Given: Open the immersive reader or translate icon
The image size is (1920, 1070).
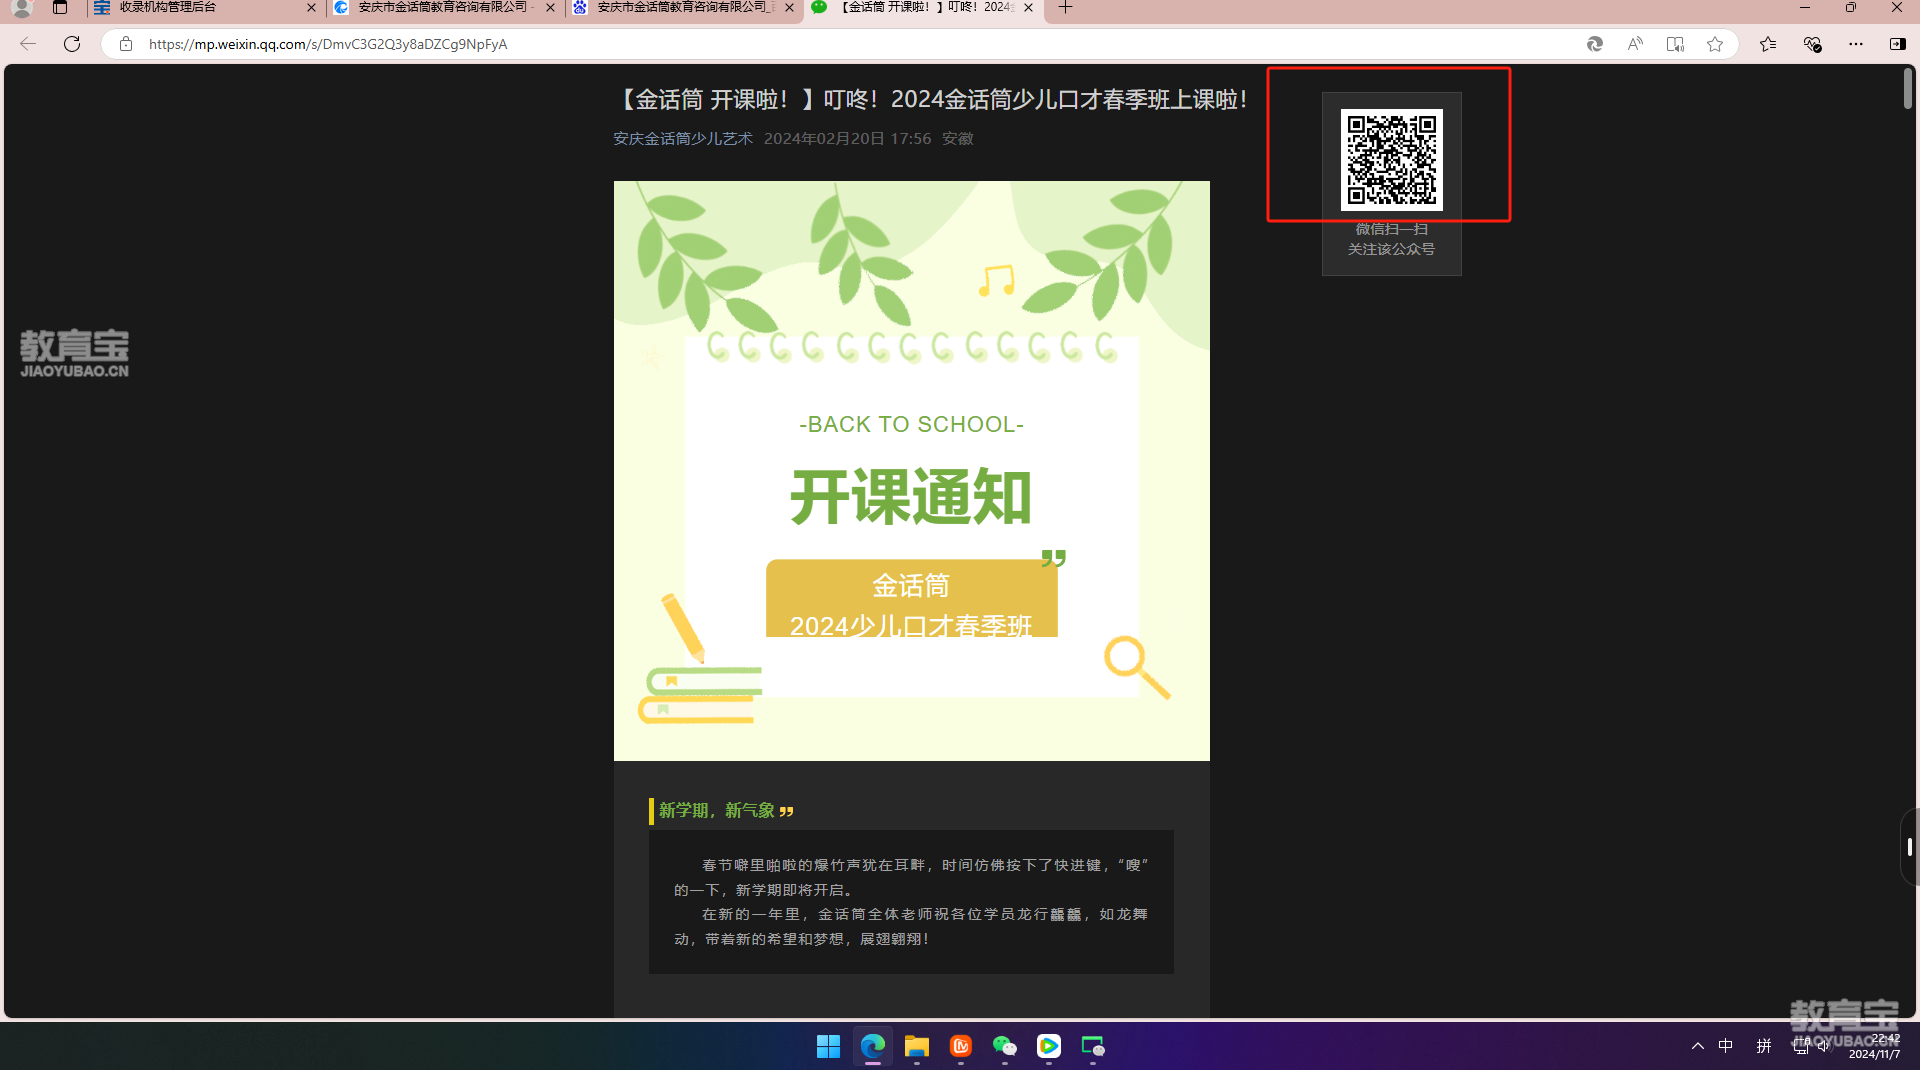Looking at the screenshot, I should [1675, 44].
